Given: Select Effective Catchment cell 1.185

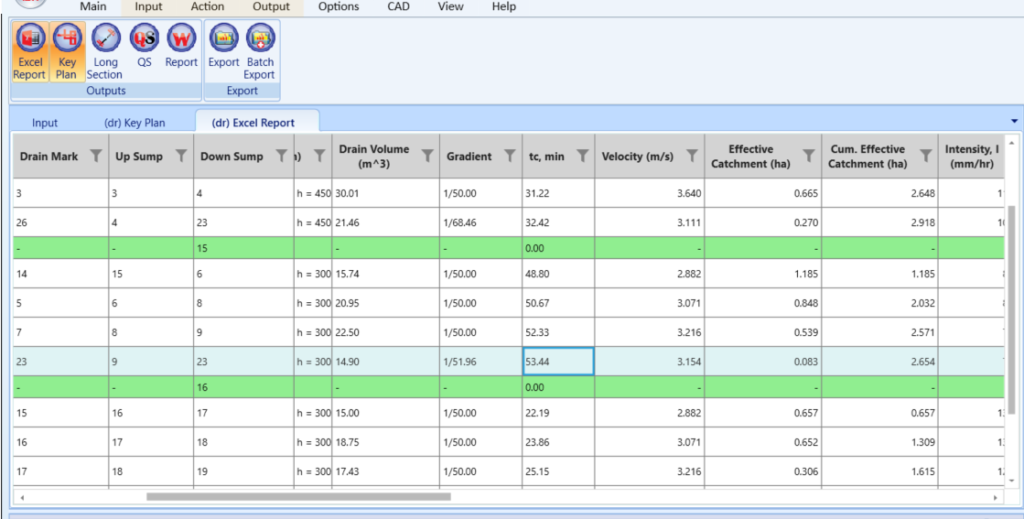Looking at the screenshot, I should point(763,275).
